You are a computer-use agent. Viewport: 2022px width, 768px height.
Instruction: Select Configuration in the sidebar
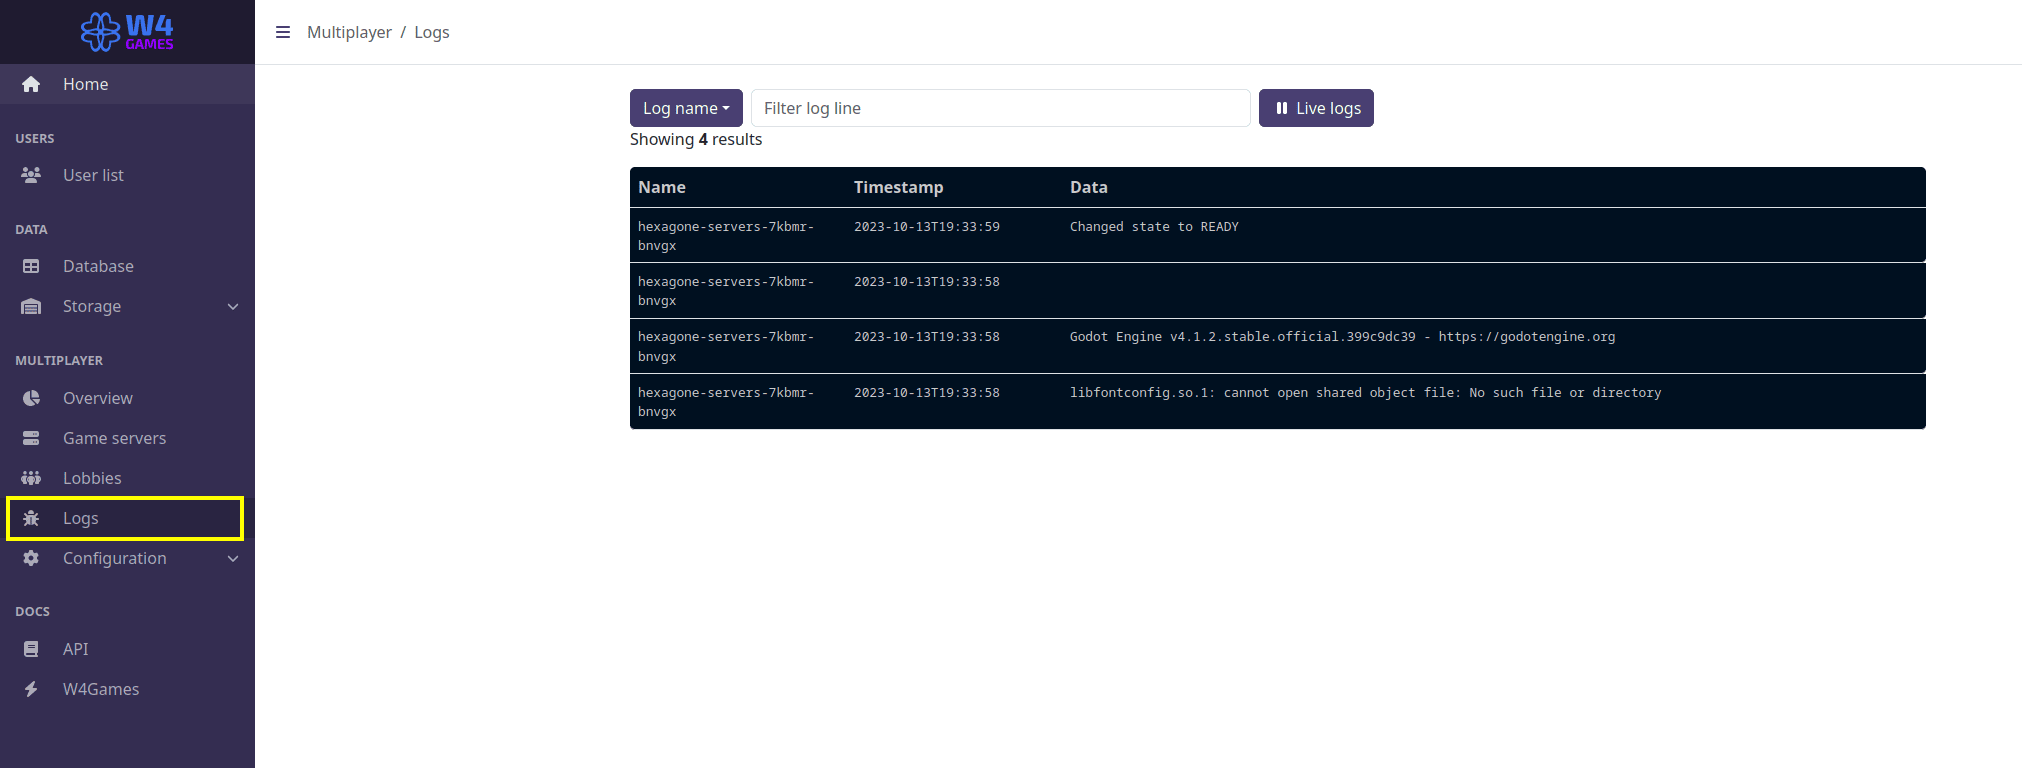114,558
